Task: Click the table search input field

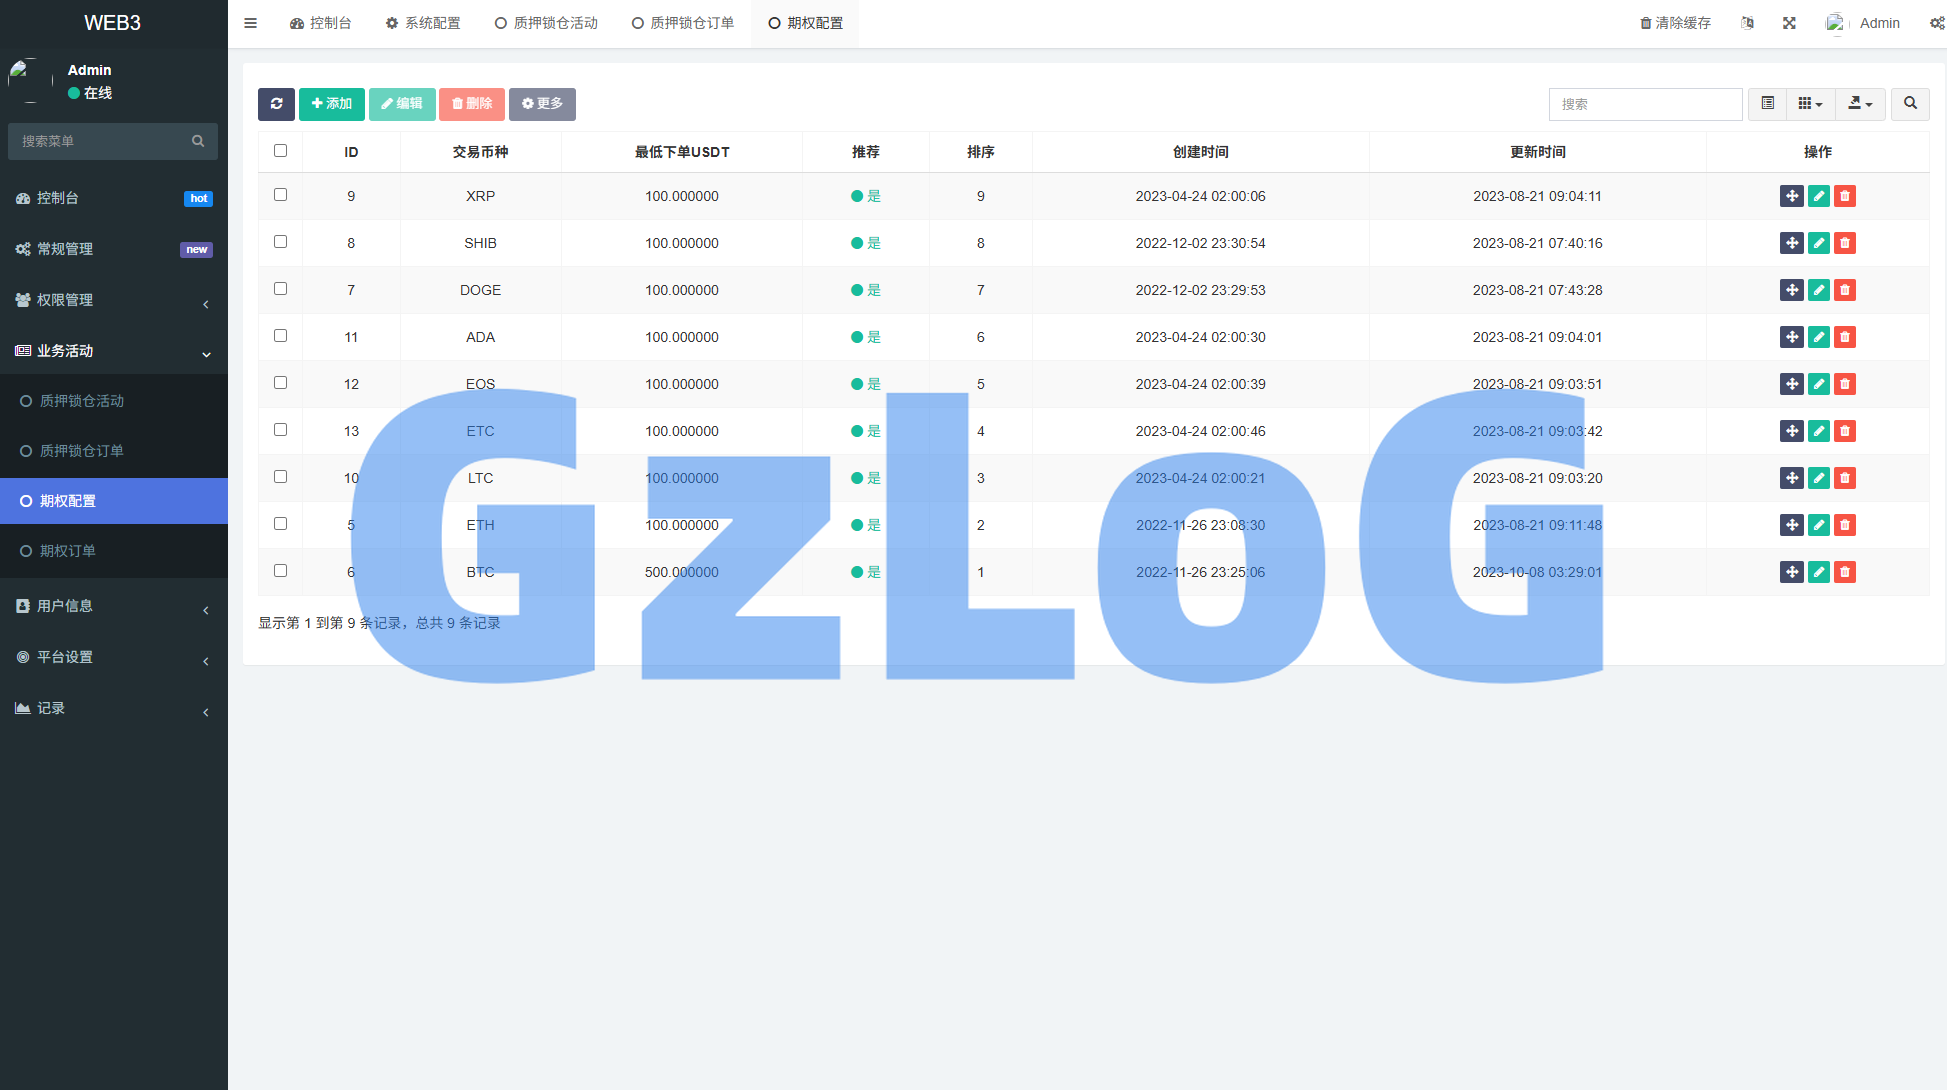Action: [x=1645, y=104]
